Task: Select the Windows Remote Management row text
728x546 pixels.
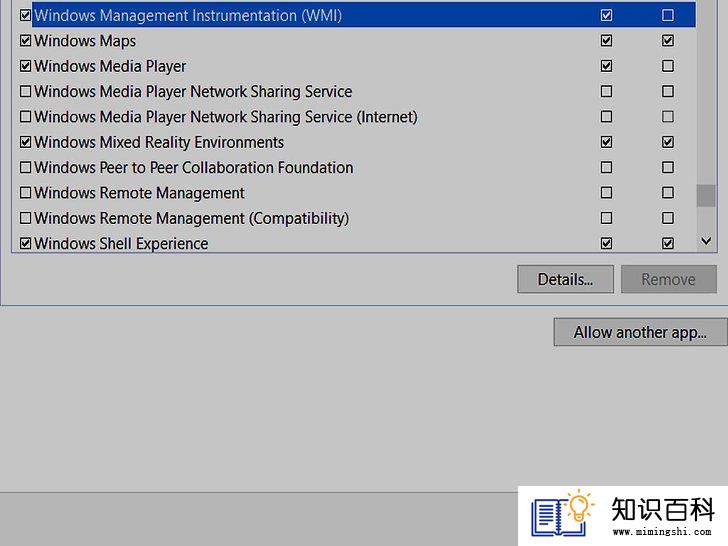Action: coord(139,193)
